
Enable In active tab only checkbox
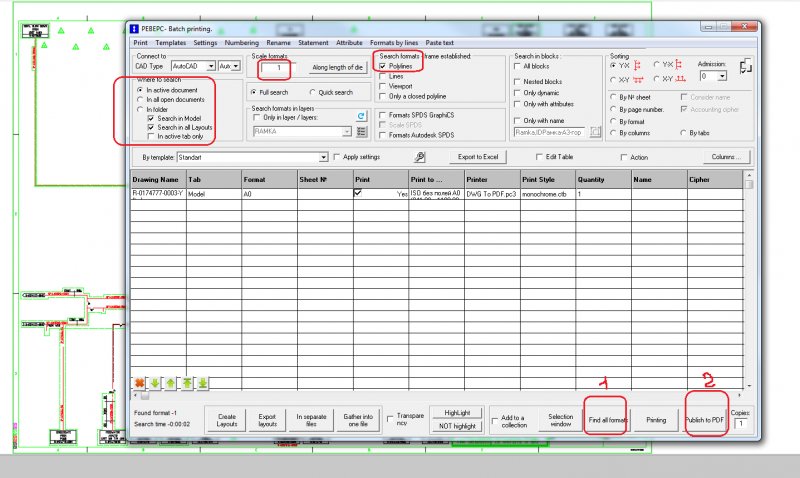click(x=151, y=137)
